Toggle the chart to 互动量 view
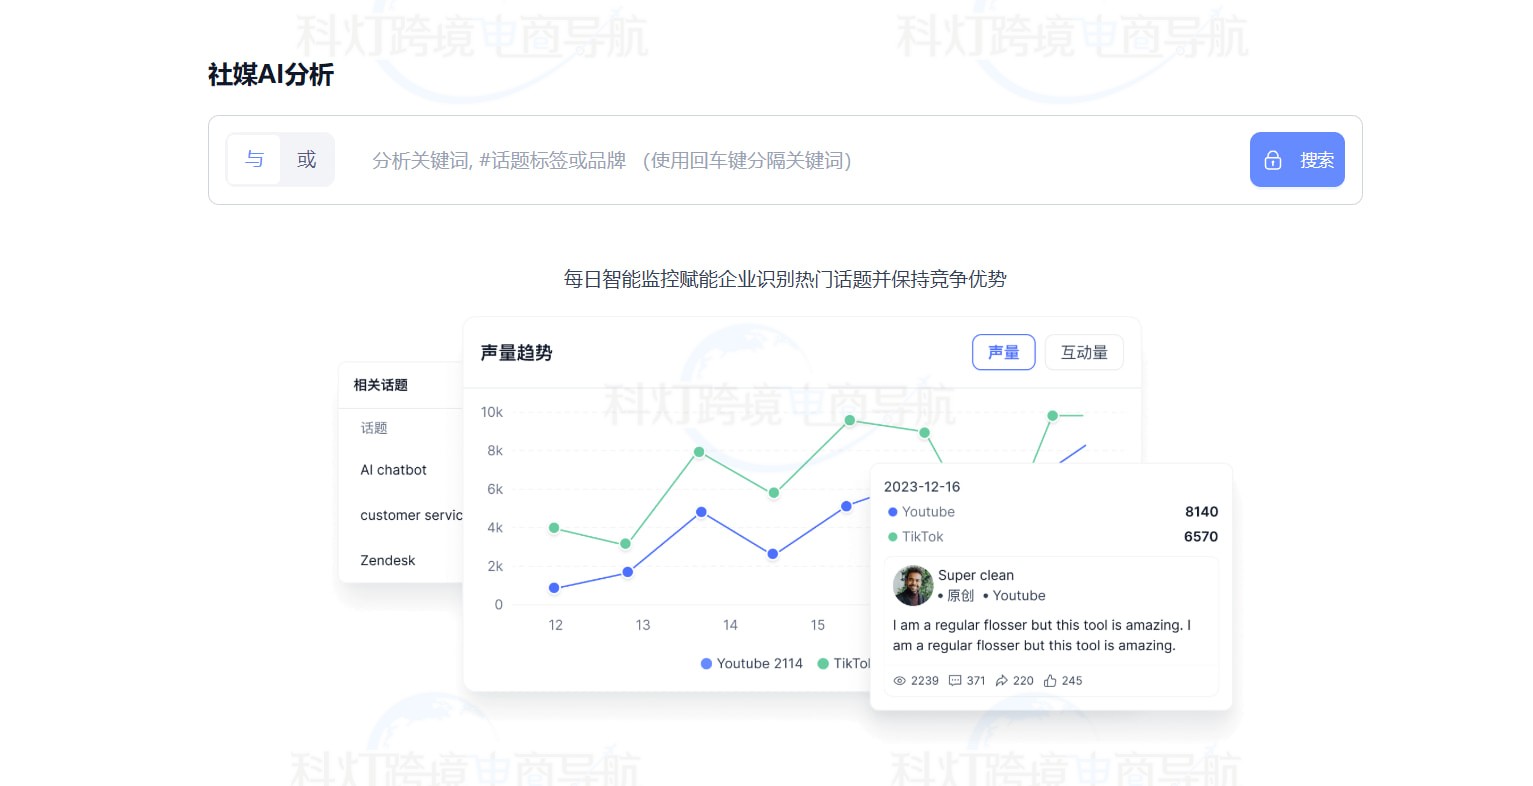Image resolution: width=1533 pixels, height=786 pixels. point(1084,352)
